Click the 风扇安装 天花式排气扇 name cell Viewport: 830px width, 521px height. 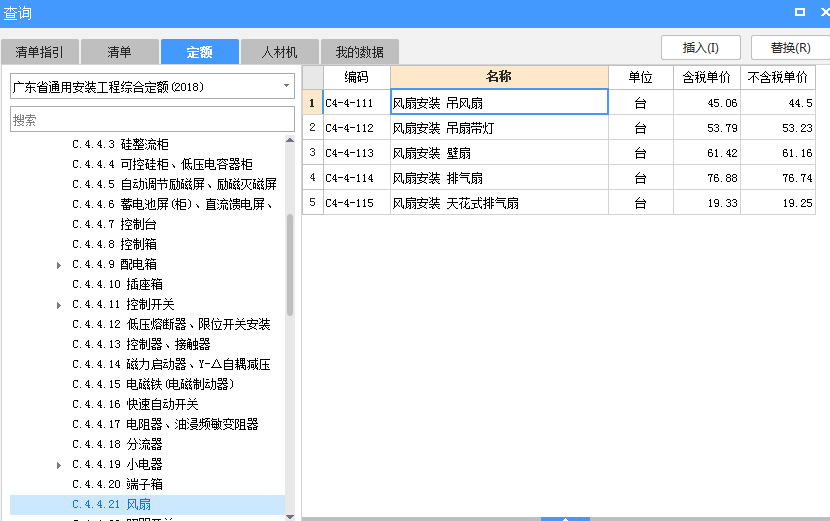[499, 203]
